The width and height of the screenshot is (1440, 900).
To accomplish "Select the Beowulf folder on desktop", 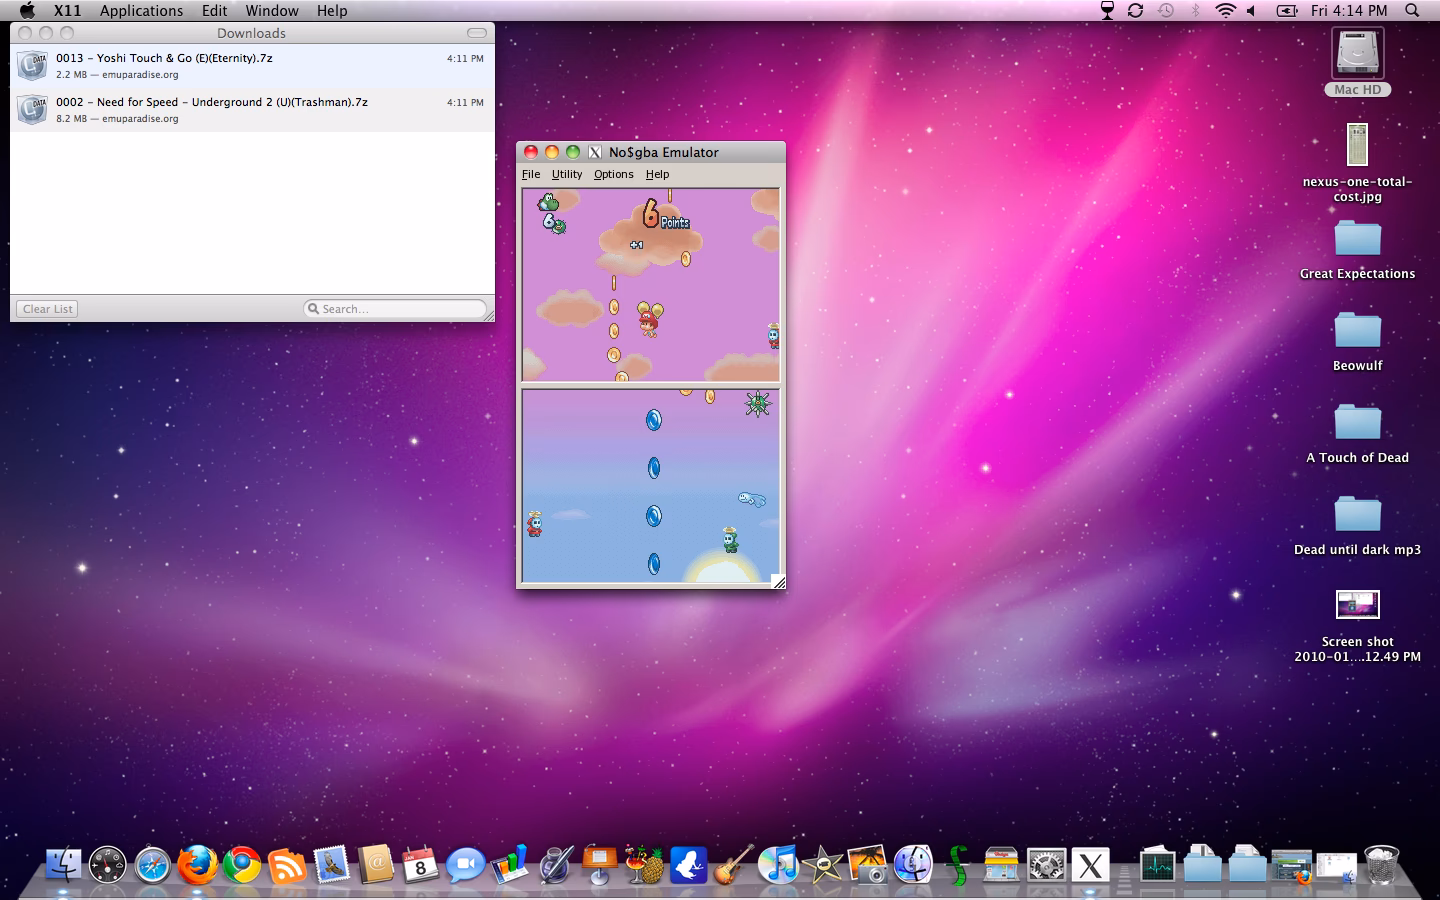I will click(x=1357, y=342).
